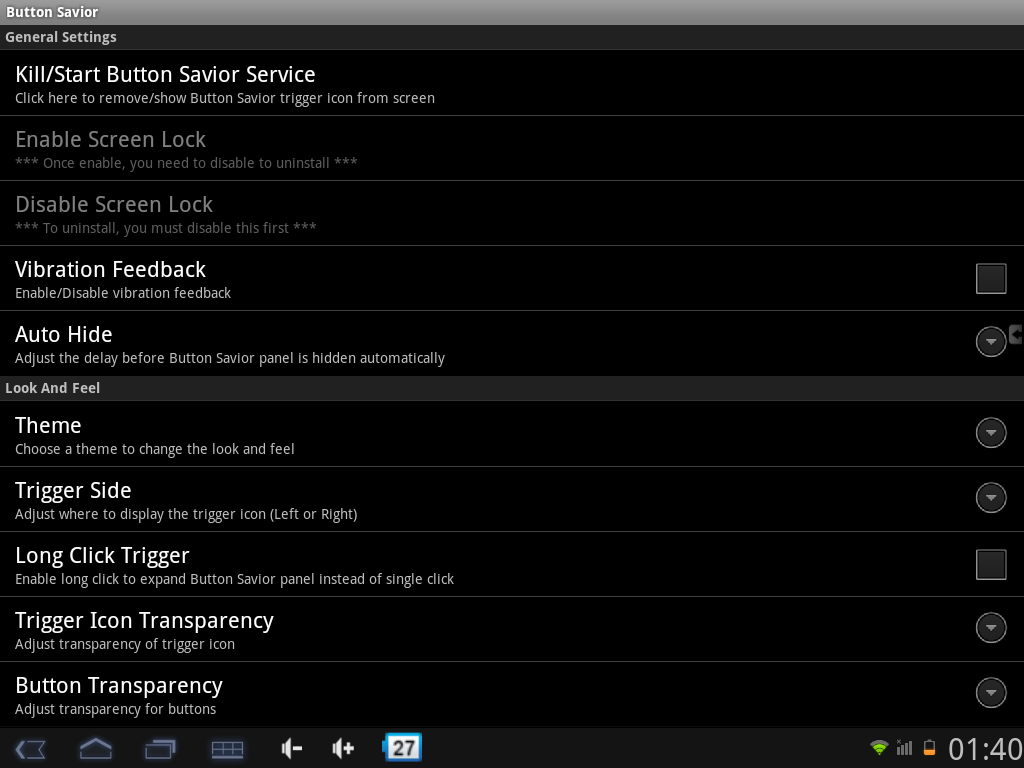Tap the Vibration Feedback title
Viewport: 1024px width, 768px height.
110,269
